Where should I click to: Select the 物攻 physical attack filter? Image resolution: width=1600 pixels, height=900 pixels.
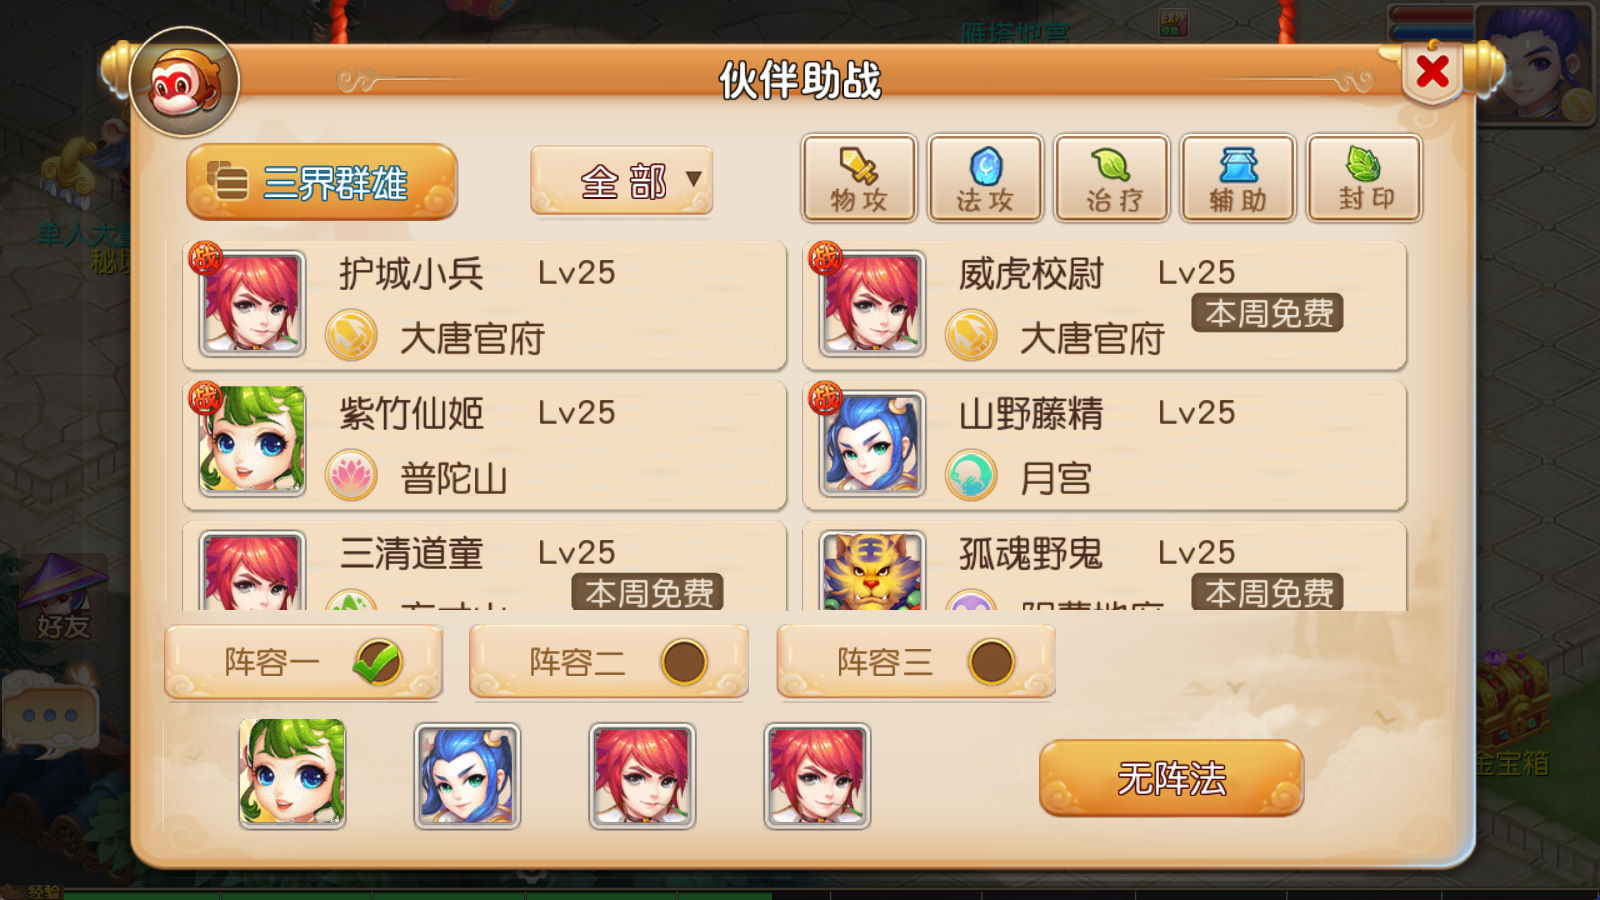tap(859, 178)
